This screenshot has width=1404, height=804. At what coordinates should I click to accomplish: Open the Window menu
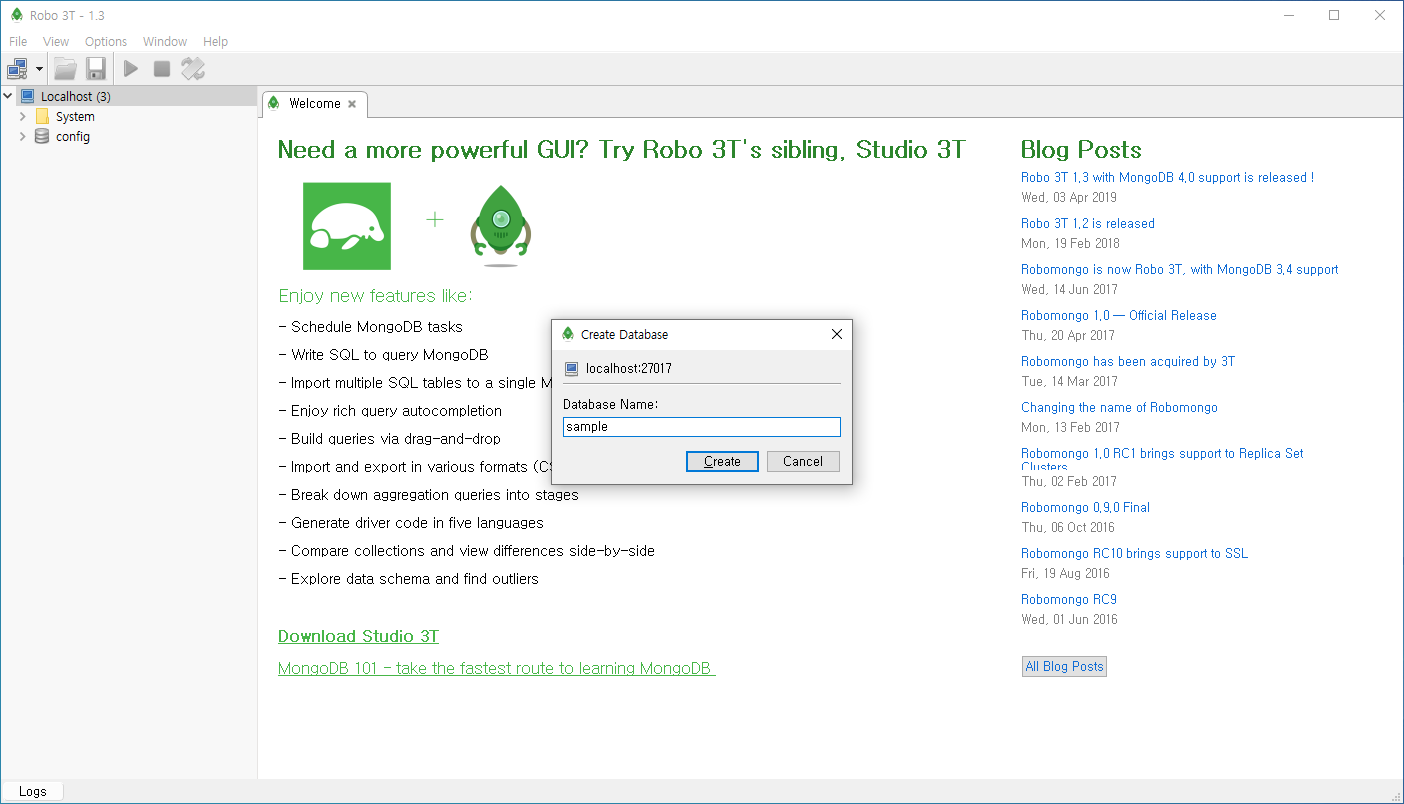[165, 42]
